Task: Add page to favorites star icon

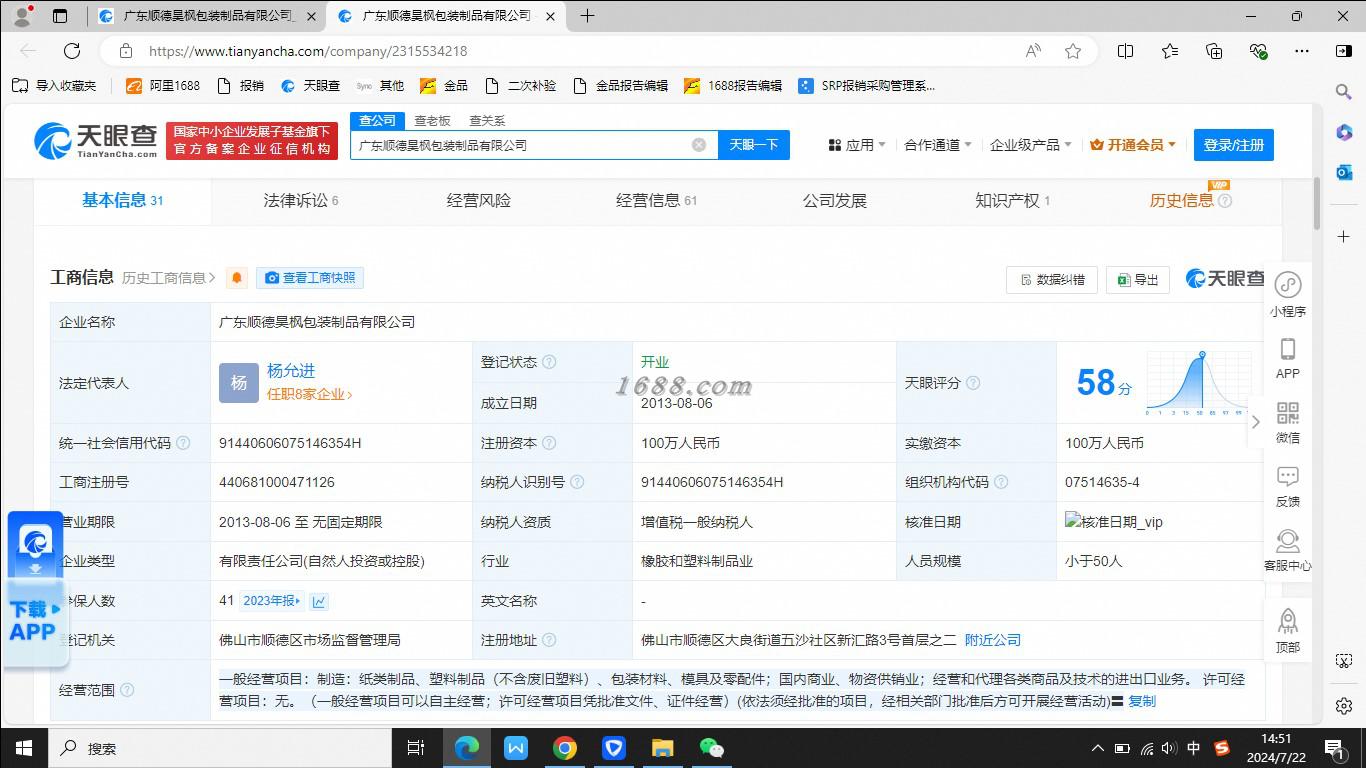Action: click(x=1073, y=51)
